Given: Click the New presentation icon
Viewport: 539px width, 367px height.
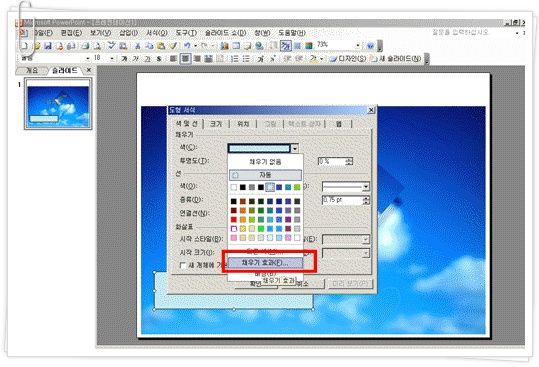Looking at the screenshot, I should coord(25,46).
